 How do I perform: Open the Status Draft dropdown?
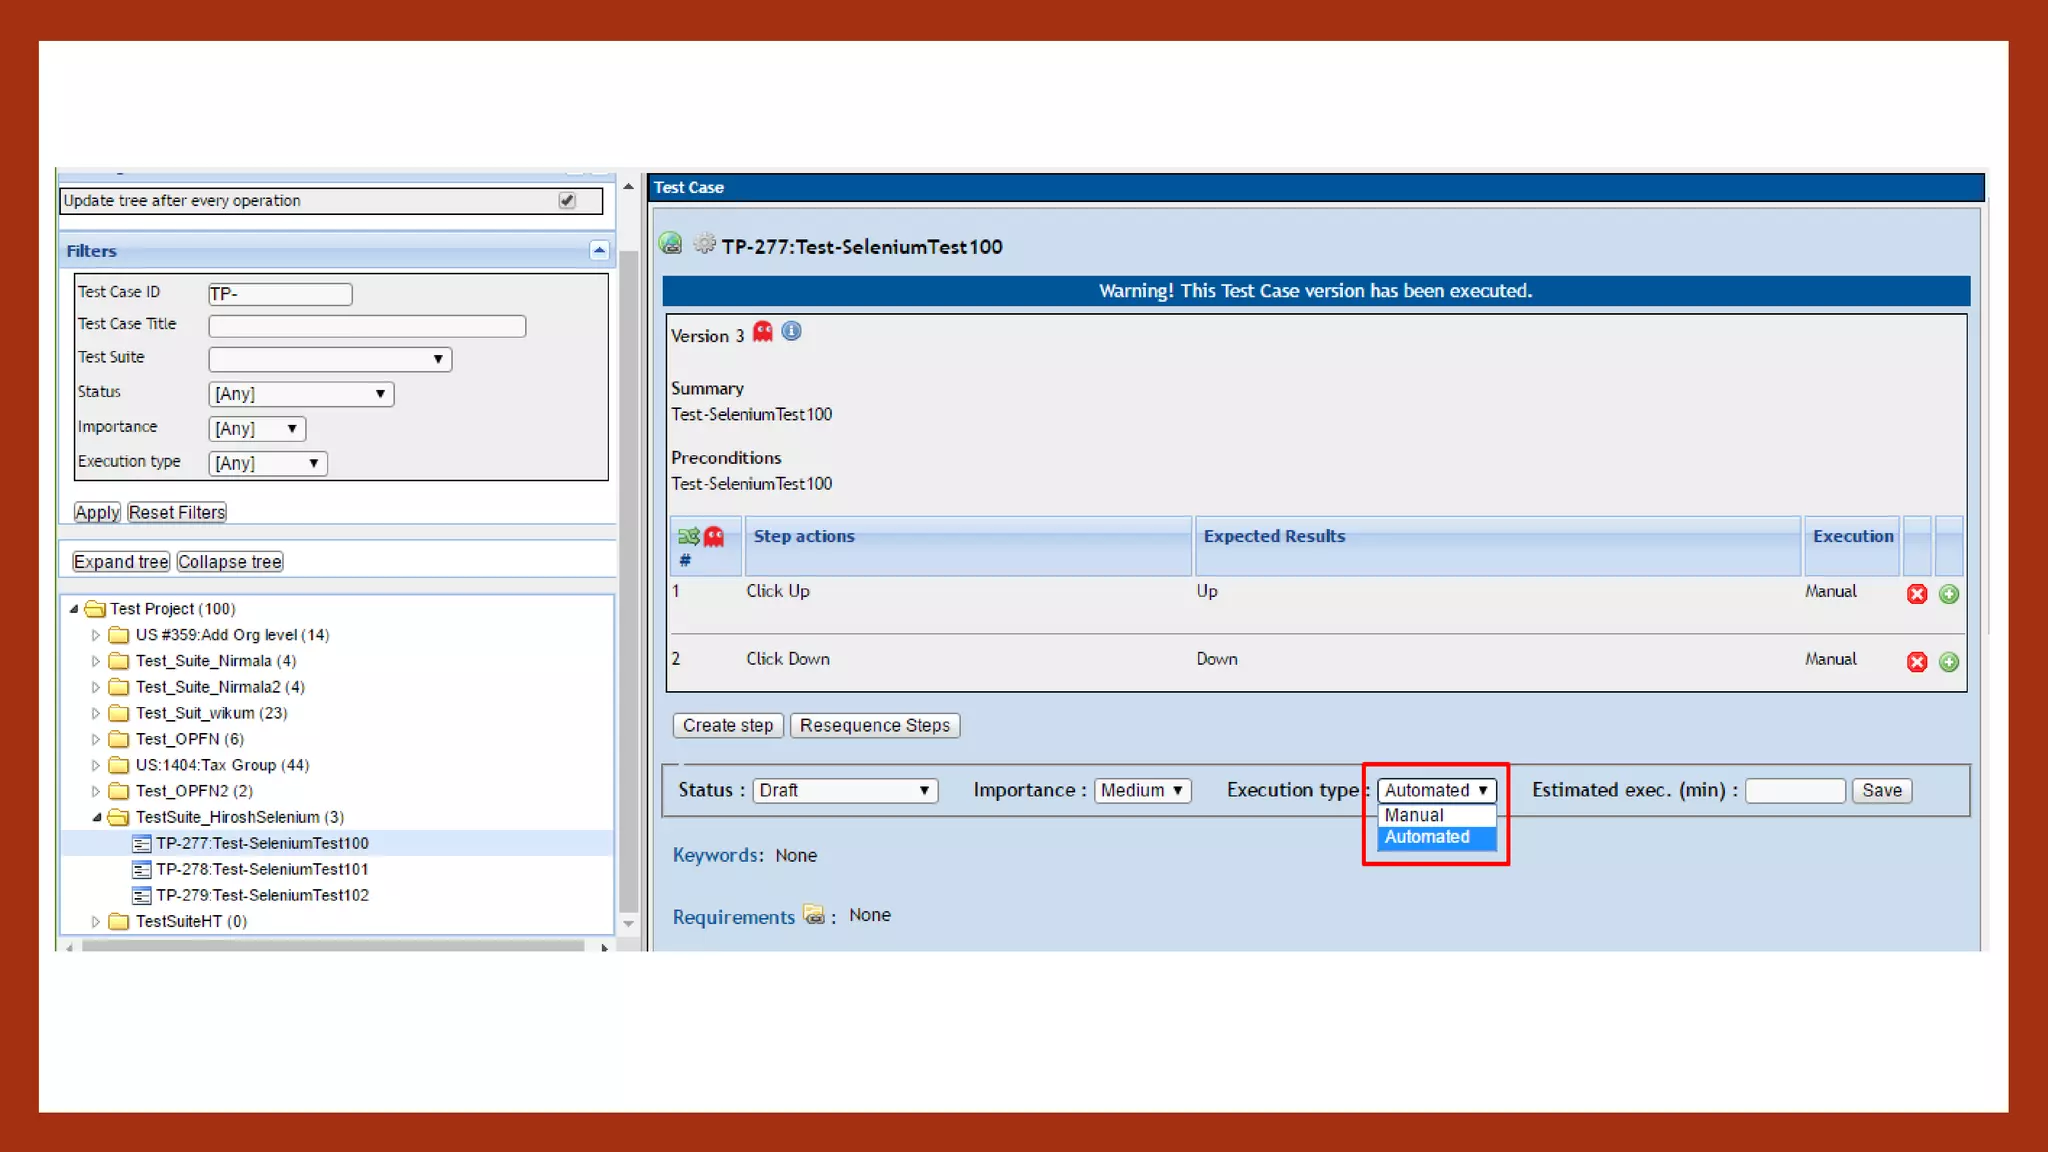(844, 790)
